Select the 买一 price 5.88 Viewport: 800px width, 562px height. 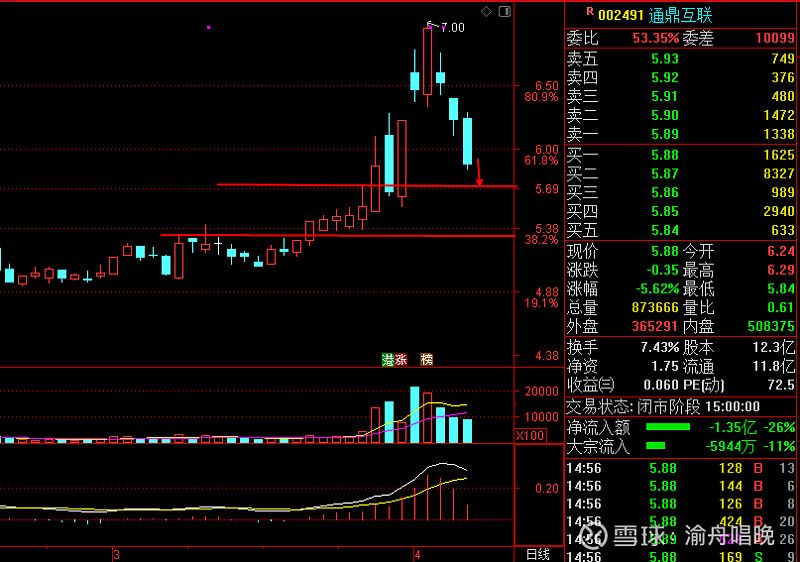click(665, 155)
